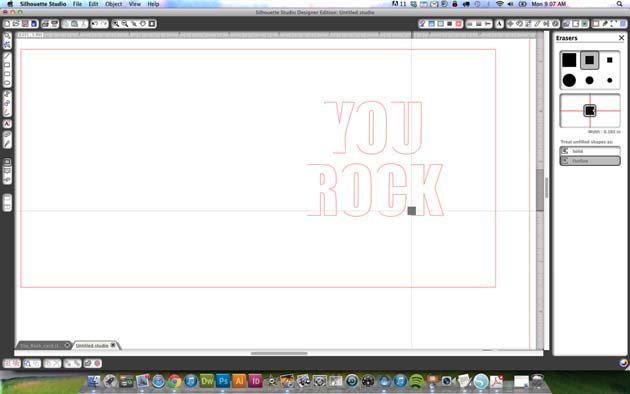Select the Eraser tool in left toolbar
Screen dimensions: 630x394
[x=7, y=135]
